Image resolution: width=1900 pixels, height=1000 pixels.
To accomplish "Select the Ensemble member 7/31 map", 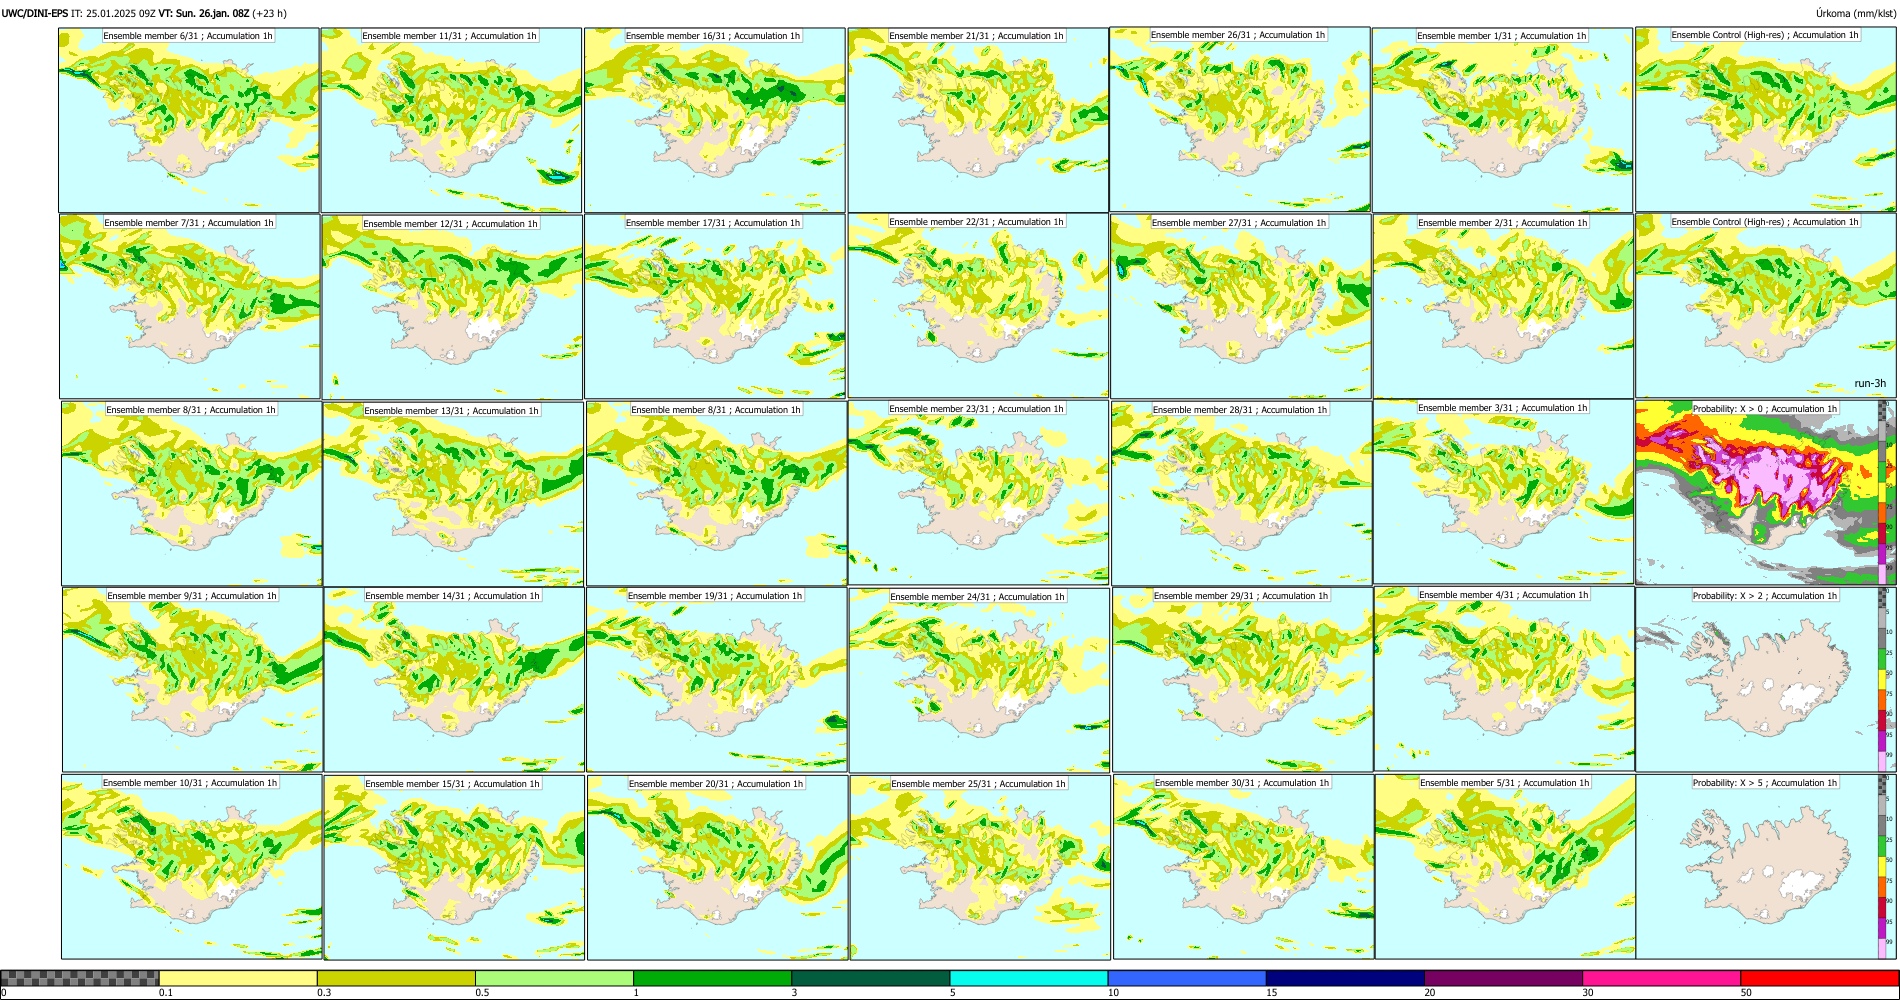I will (x=190, y=306).
